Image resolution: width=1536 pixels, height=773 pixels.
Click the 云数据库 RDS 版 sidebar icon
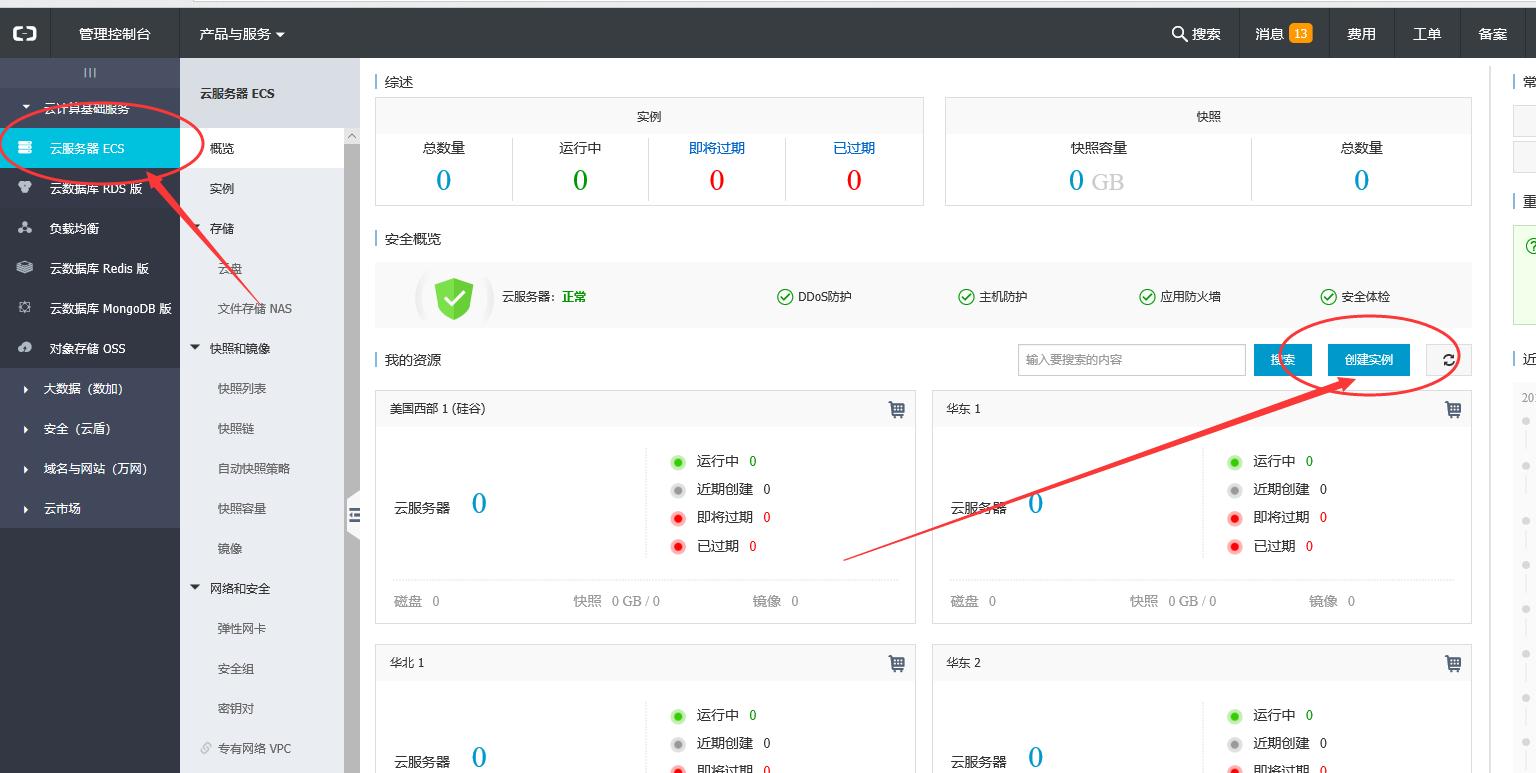(25, 188)
